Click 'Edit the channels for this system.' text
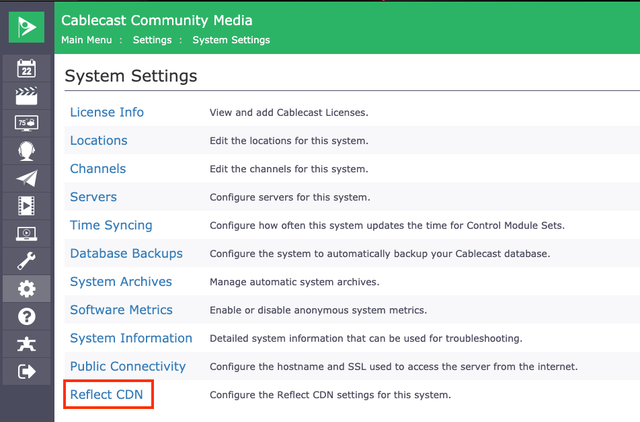The width and height of the screenshot is (640, 422). tap(289, 169)
